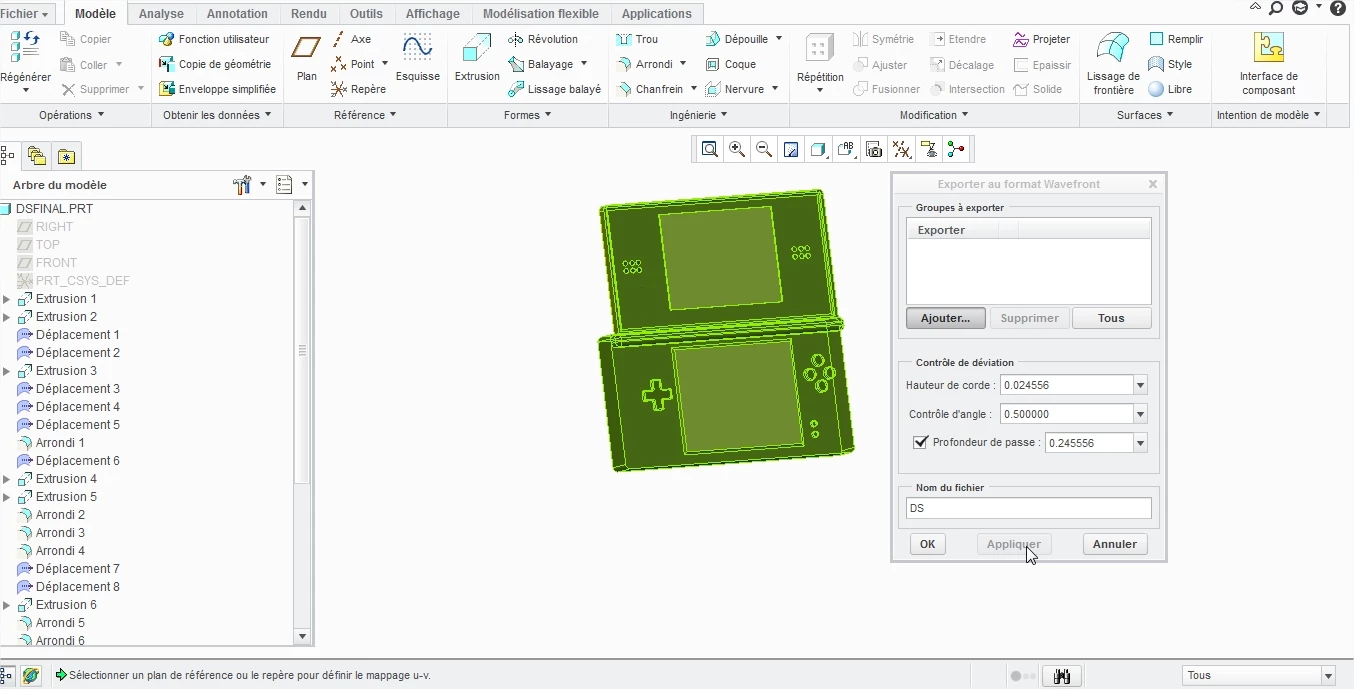1354x689 pixels.
Task: Open Lissage de frontière surface tool
Action: (1113, 63)
